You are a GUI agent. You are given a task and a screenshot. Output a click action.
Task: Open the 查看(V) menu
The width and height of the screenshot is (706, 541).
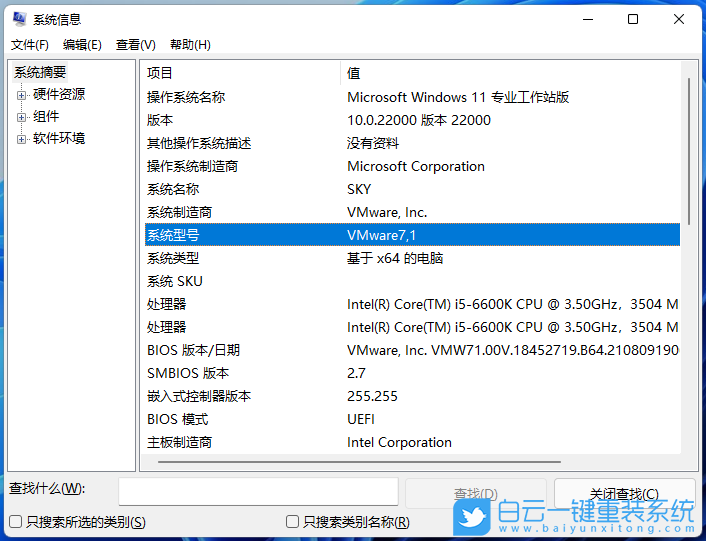(x=136, y=45)
